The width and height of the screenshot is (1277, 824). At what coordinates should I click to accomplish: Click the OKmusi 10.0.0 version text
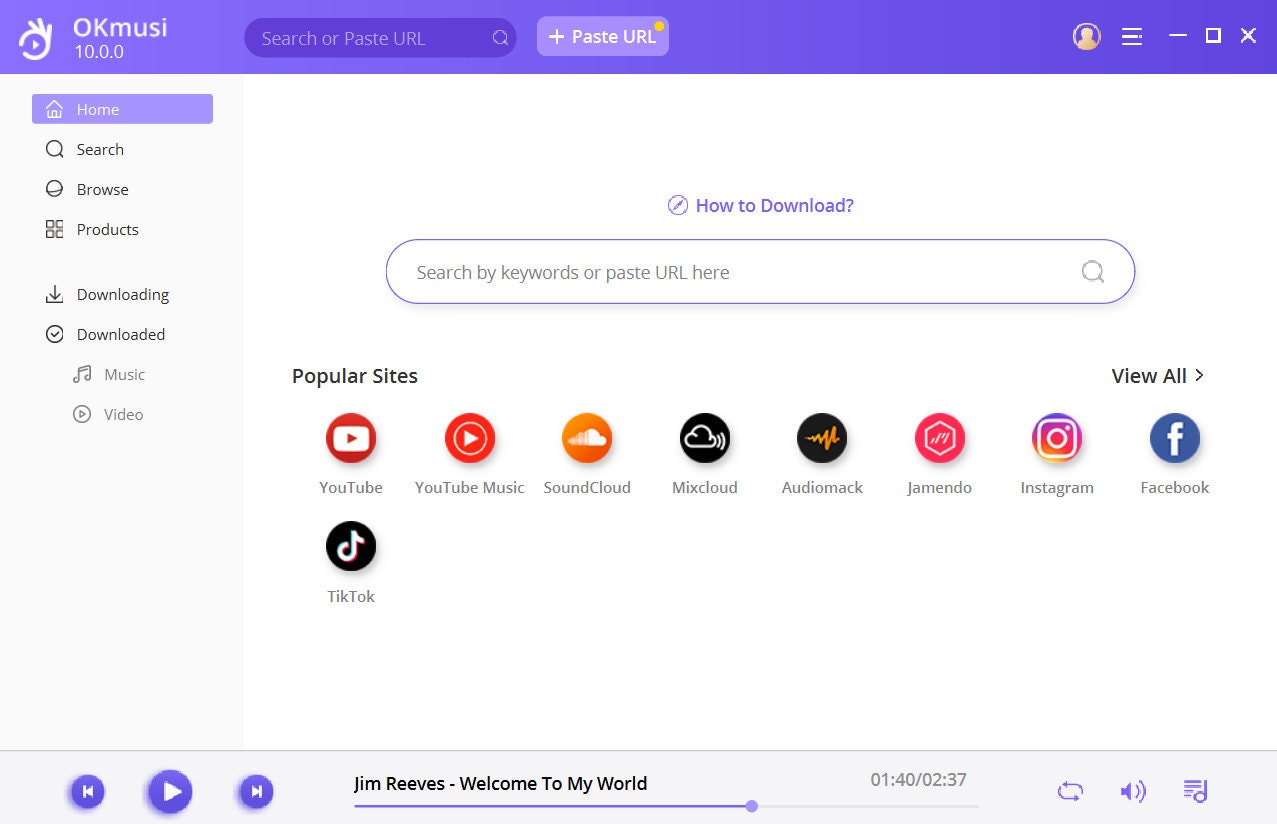tap(99, 52)
